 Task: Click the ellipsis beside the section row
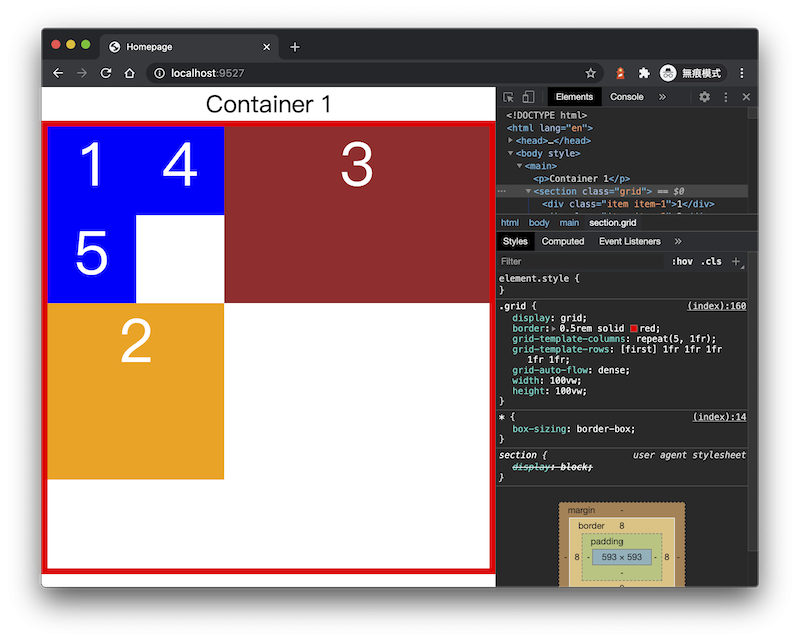[x=502, y=191]
